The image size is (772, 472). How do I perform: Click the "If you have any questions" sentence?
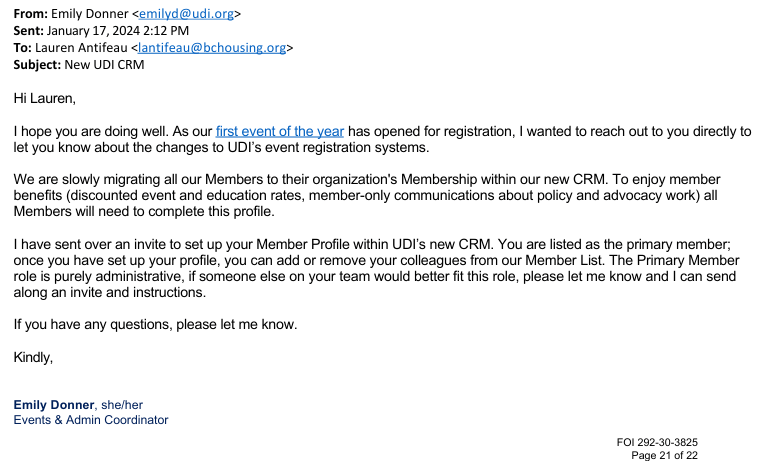(156, 324)
